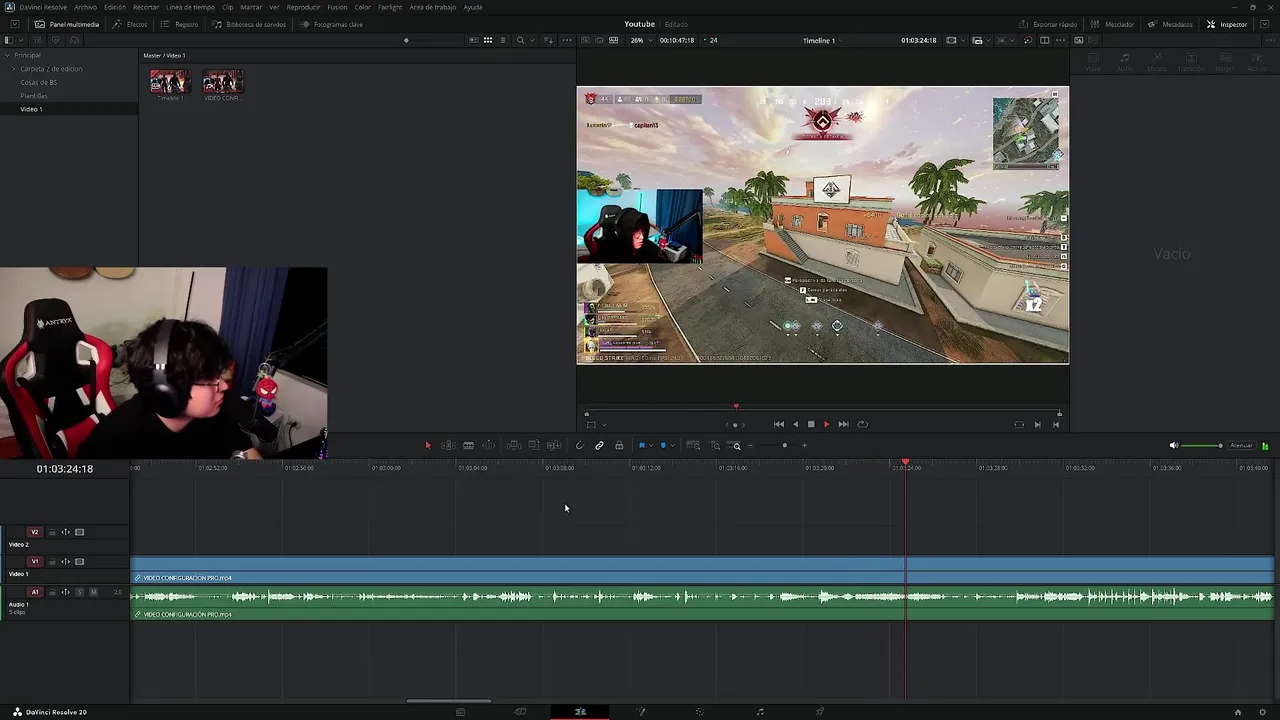Image resolution: width=1280 pixels, height=720 pixels.
Task: Adjust the green volume slider
Action: coord(1202,445)
